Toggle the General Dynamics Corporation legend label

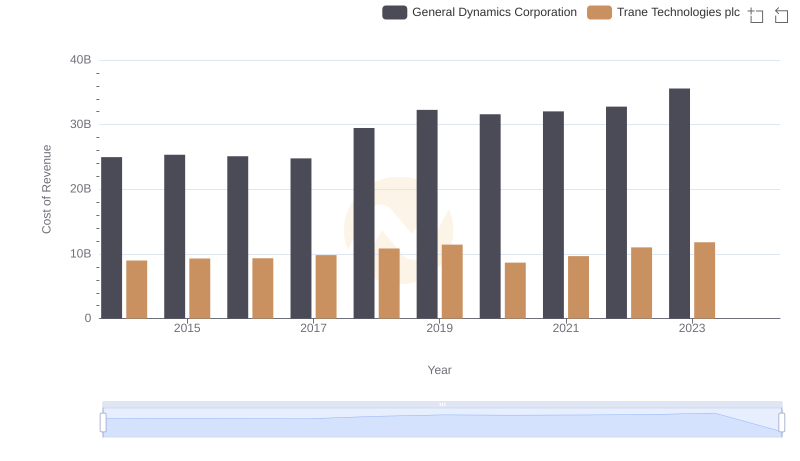(494, 12)
